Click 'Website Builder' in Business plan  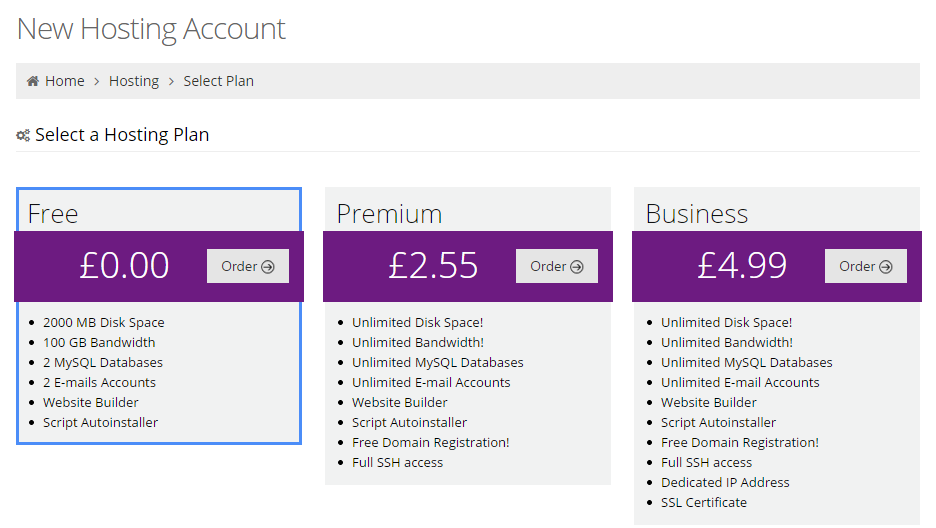pos(709,403)
